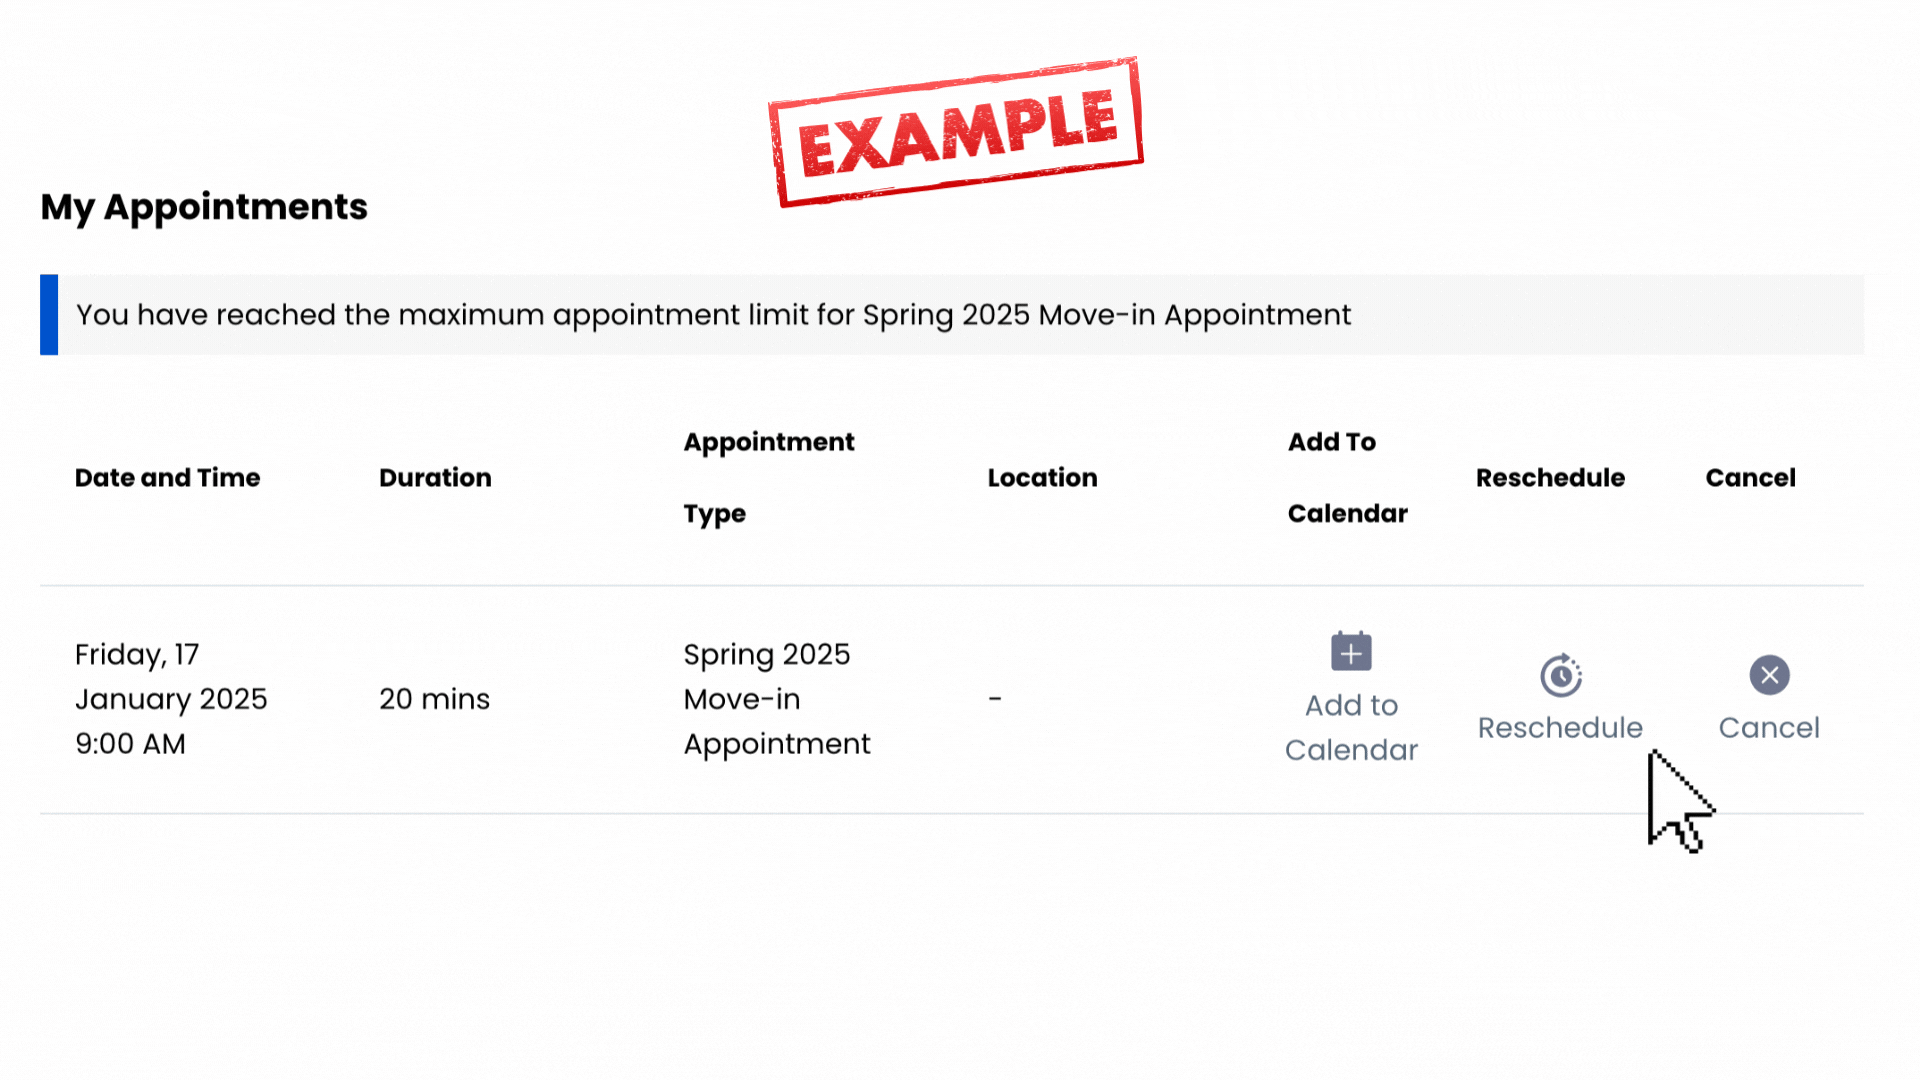Click the circular Cancel X icon

click(x=1769, y=675)
